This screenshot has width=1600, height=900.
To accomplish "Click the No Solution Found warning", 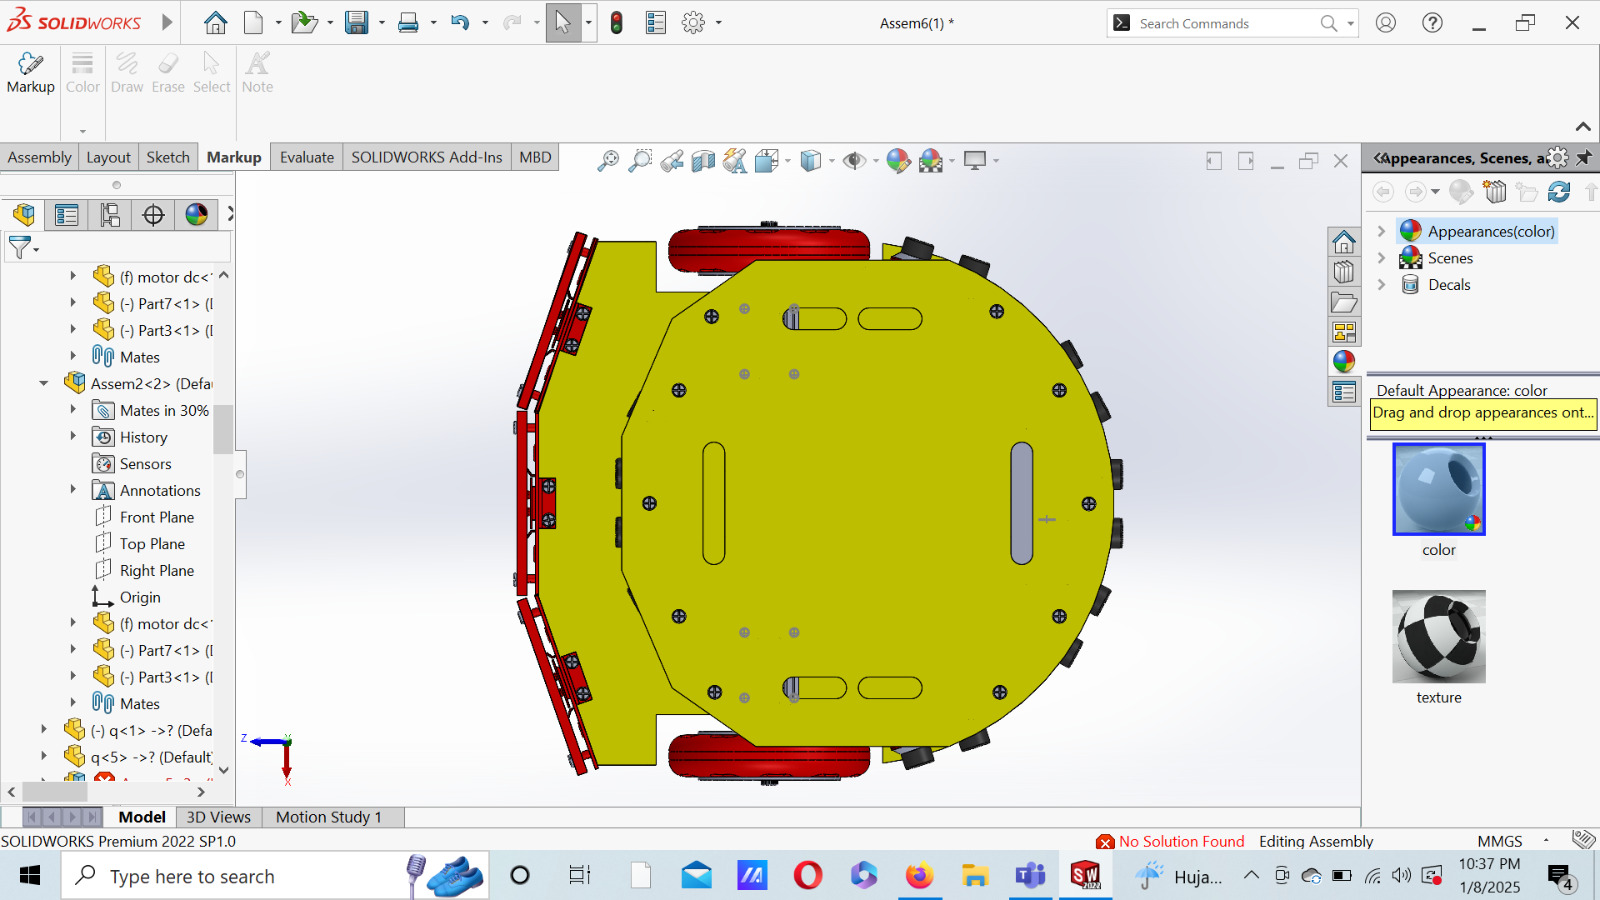I will [x=1180, y=841].
